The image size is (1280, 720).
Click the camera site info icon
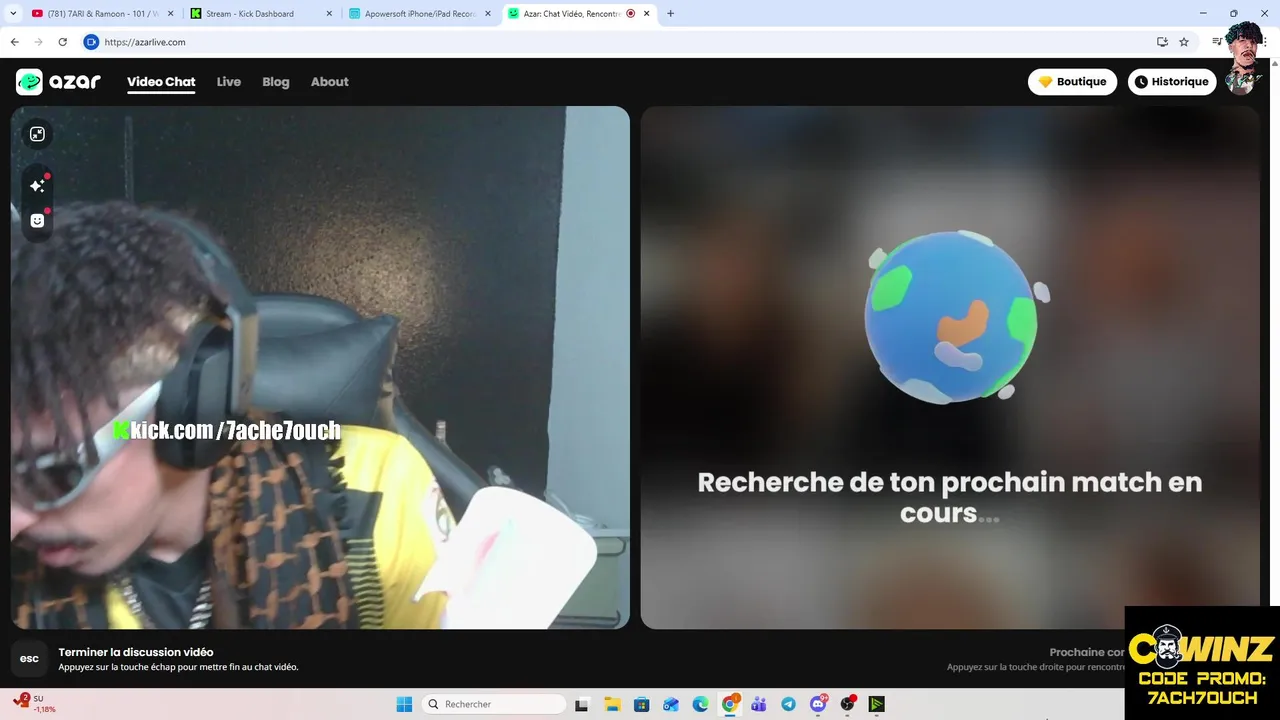tap(91, 42)
